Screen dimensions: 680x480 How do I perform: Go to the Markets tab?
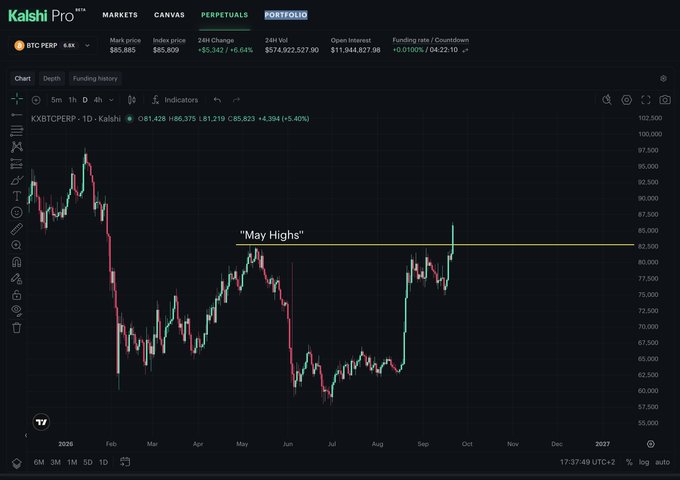click(120, 15)
